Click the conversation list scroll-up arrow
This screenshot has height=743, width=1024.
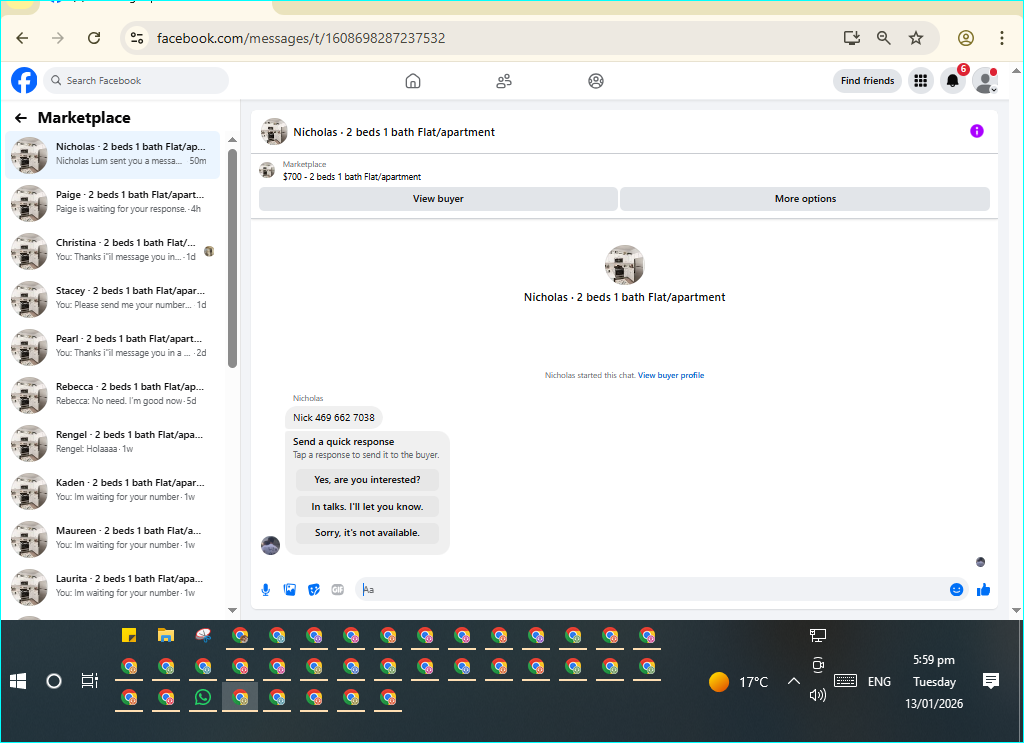pos(232,140)
